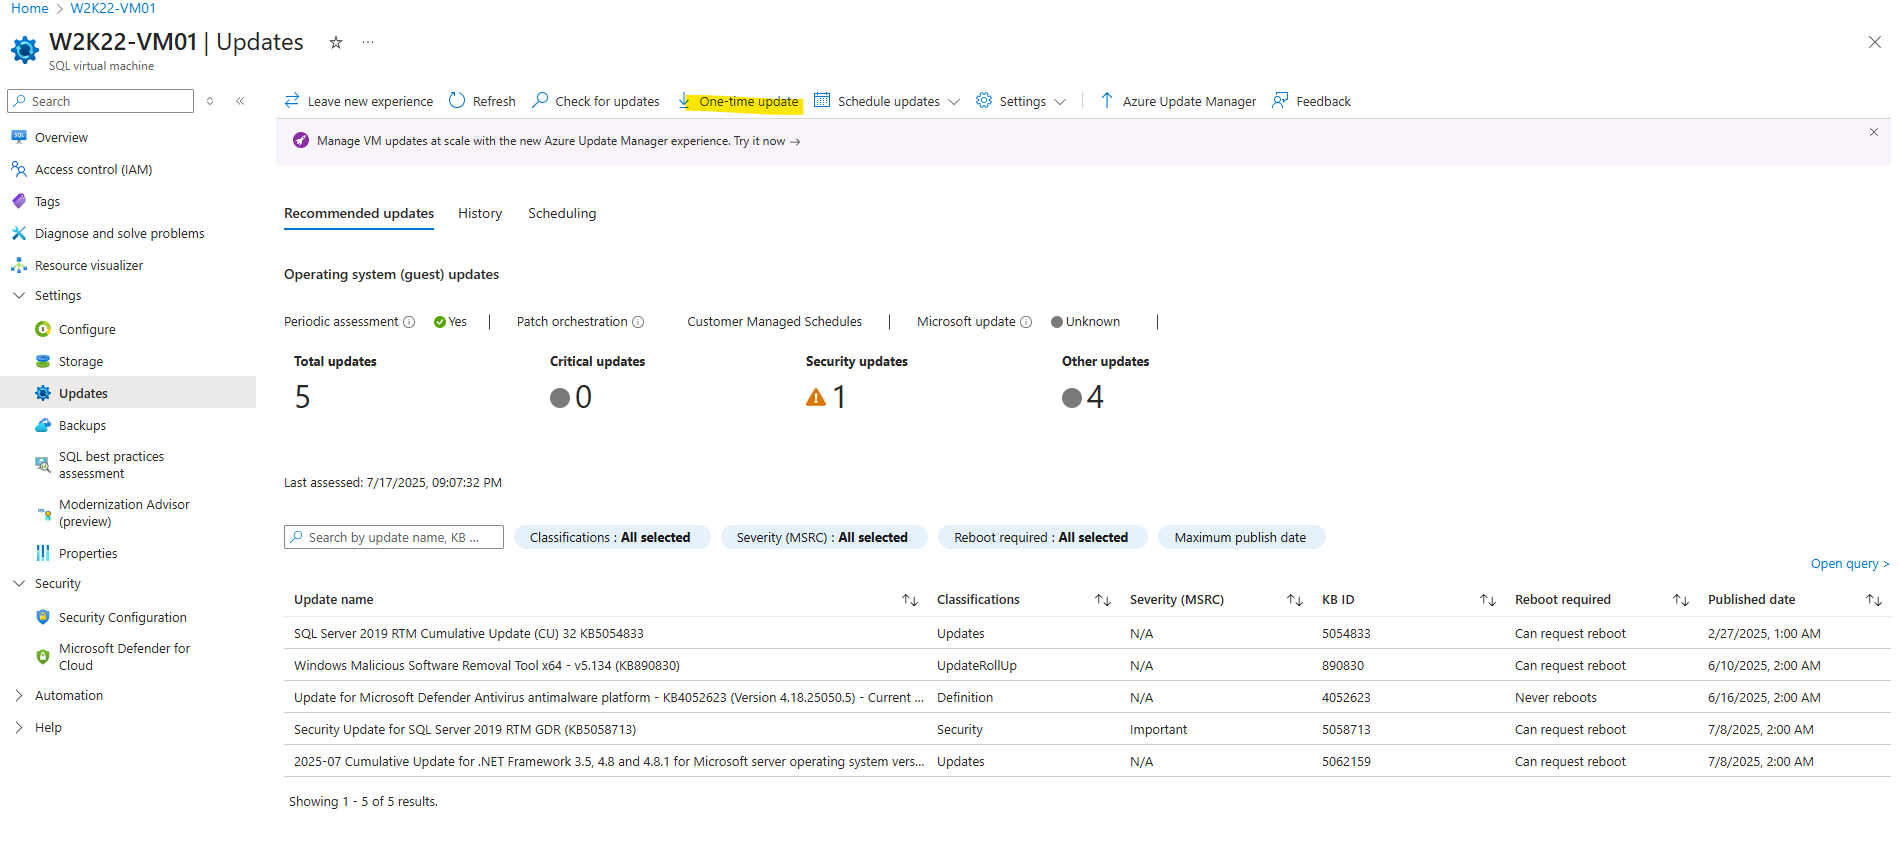Click the W2K22-VM01 breadcrumb link
The height and width of the screenshot is (849, 1899).
coord(113,8)
